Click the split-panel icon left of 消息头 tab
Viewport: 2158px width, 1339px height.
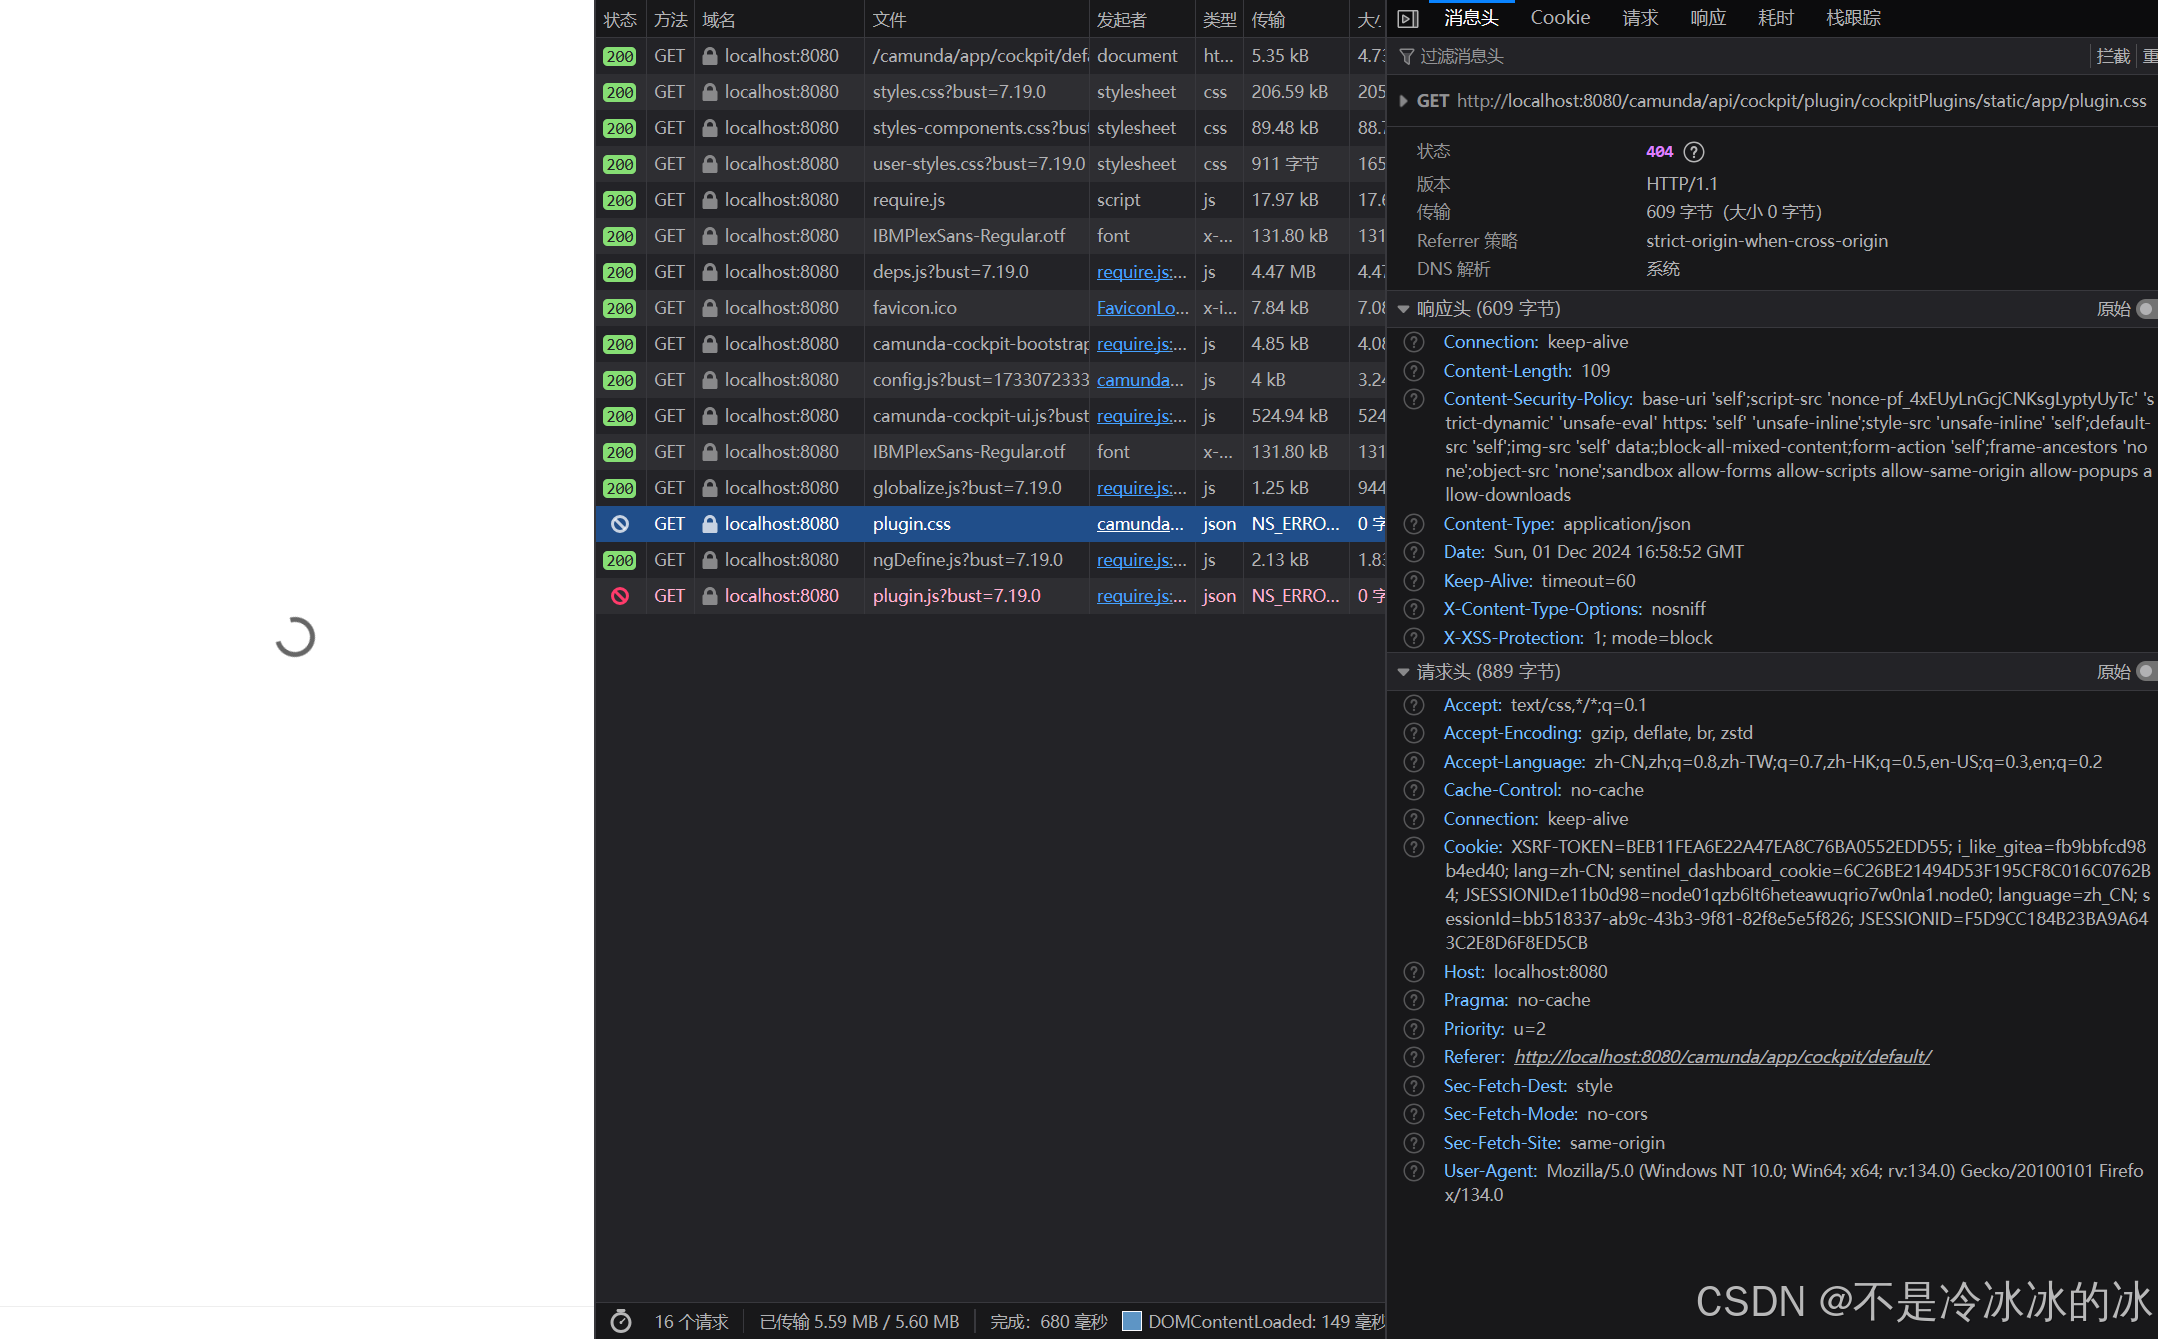tap(1408, 17)
